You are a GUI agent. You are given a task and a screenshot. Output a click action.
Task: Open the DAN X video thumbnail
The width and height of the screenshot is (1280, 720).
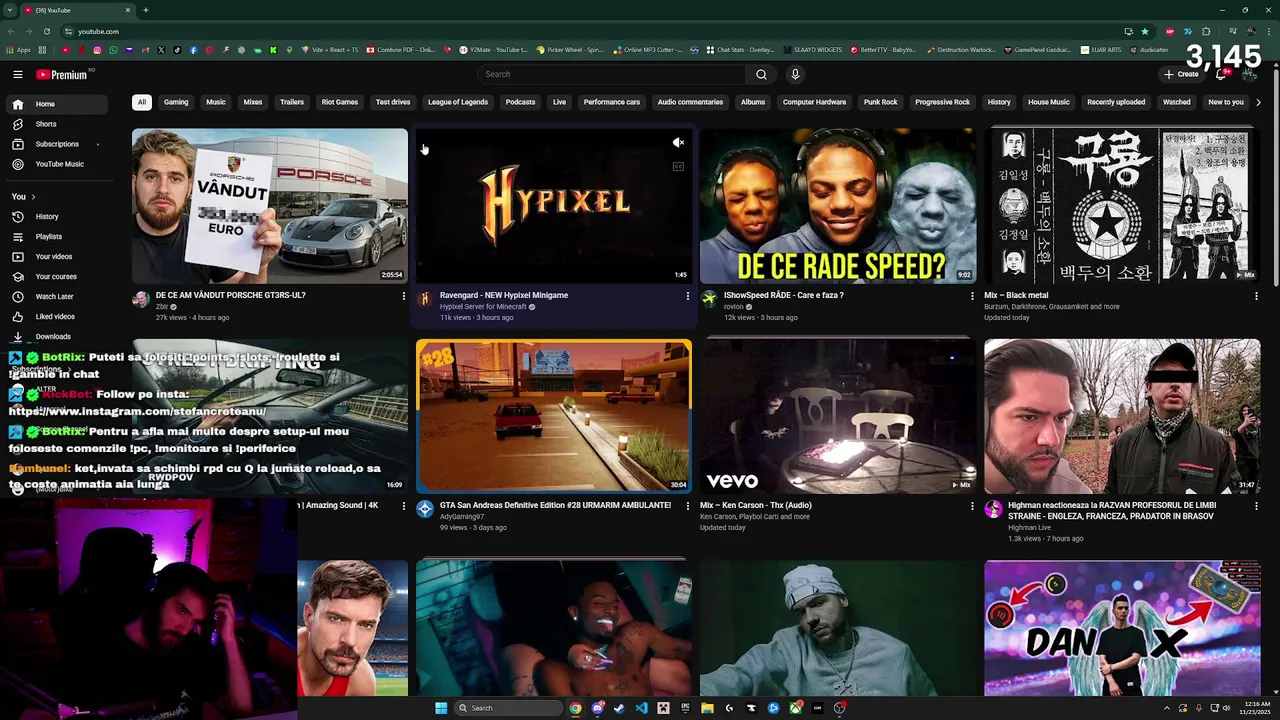point(1122,628)
